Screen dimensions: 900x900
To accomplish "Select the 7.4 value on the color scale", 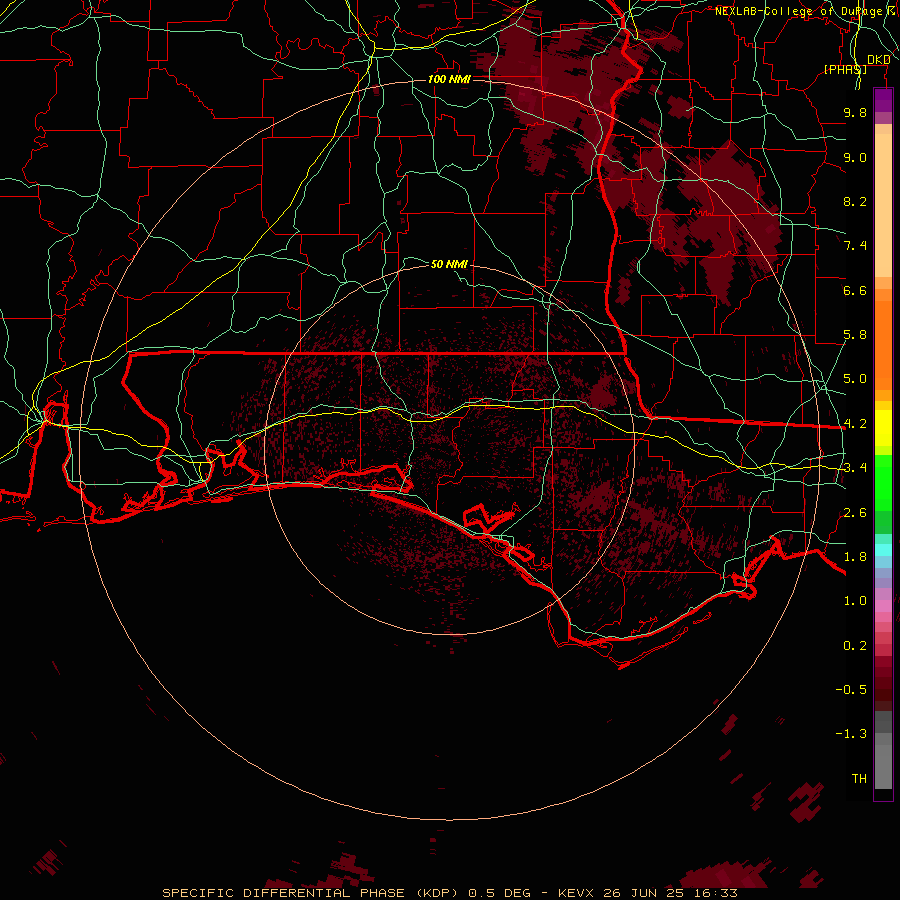I will (855, 246).
